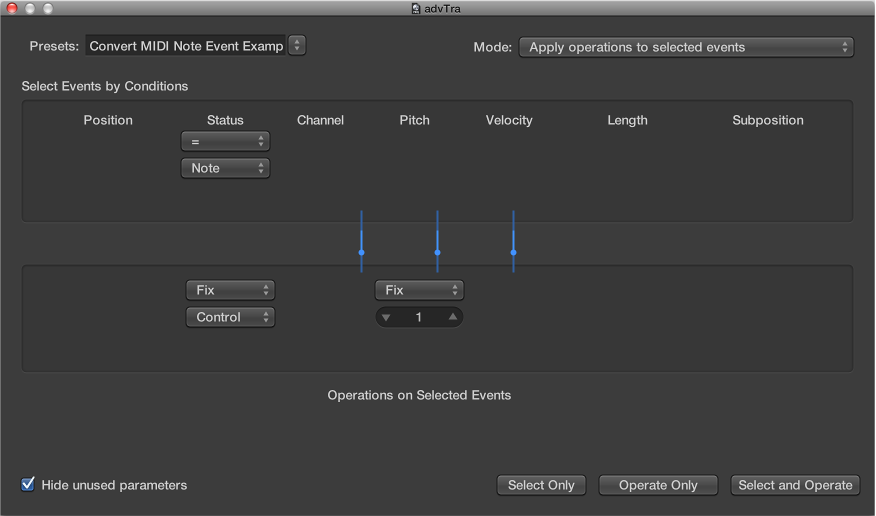The image size is (876, 516).
Task: Click 'Operations on Selected Events' label
Action: [x=419, y=395]
